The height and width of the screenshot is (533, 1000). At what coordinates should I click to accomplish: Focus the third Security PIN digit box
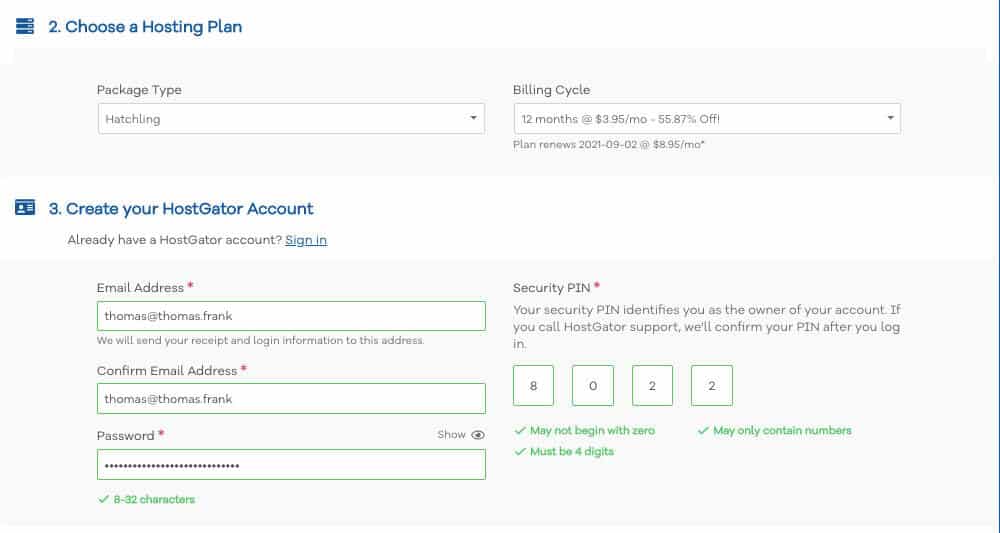(x=652, y=386)
